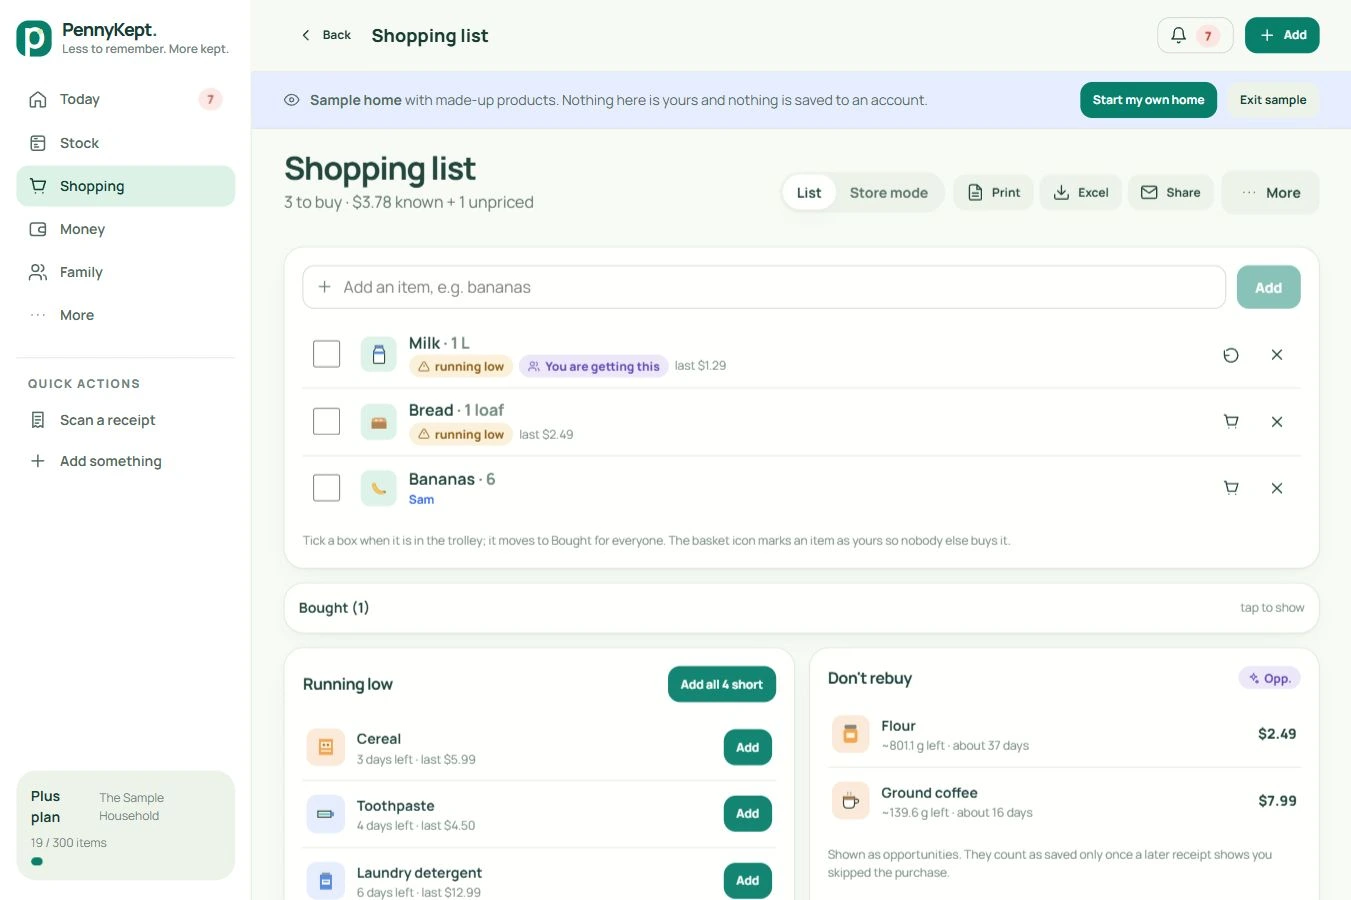Tick the Bread checkbox
1351x900 pixels.
coord(327,421)
